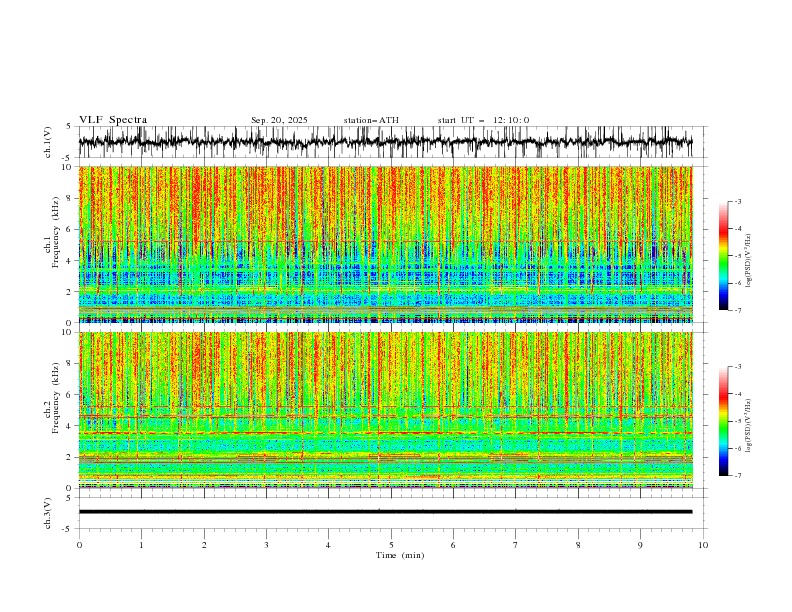This screenshot has width=792, height=612.
Task: Click the ch.2 'Frequency (kHz)' axis label
Action: pos(55,397)
